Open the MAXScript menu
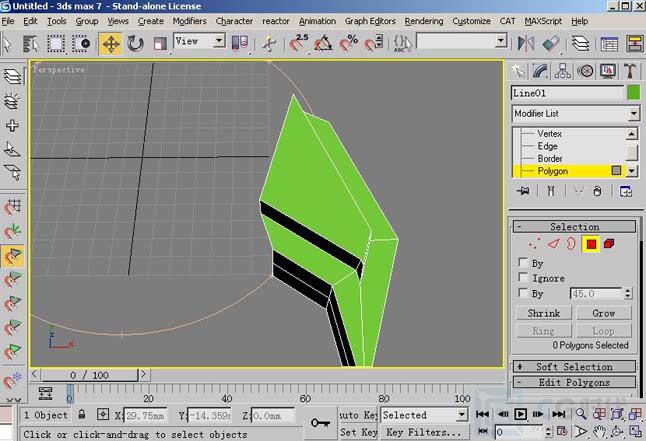The width and height of the screenshot is (646, 441). click(543, 21)
